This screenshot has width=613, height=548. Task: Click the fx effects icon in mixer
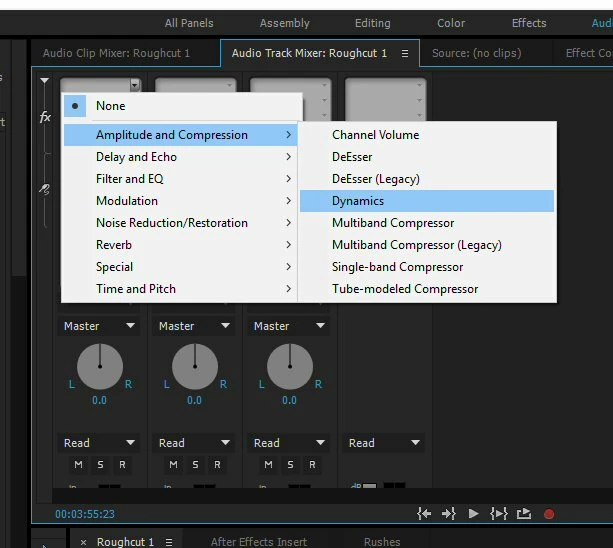coord(45,116)
